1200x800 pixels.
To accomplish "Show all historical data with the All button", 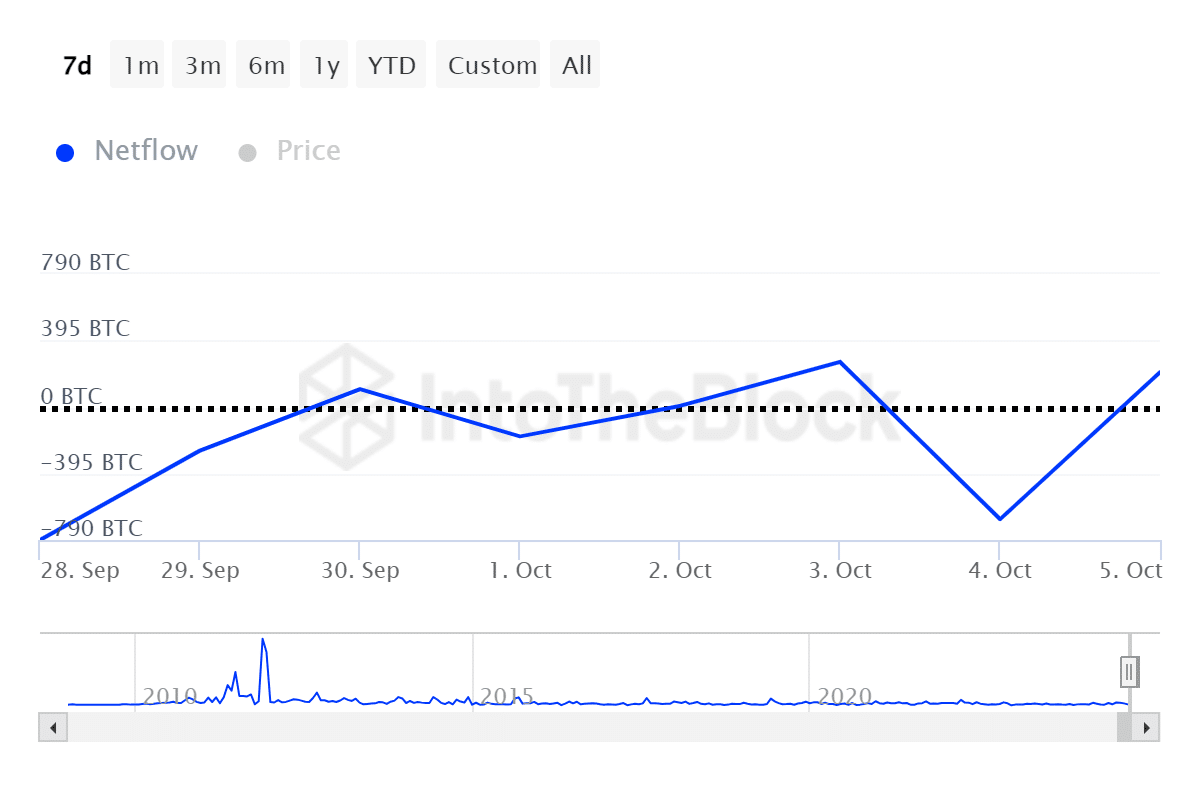I will (x=575, y=64).
